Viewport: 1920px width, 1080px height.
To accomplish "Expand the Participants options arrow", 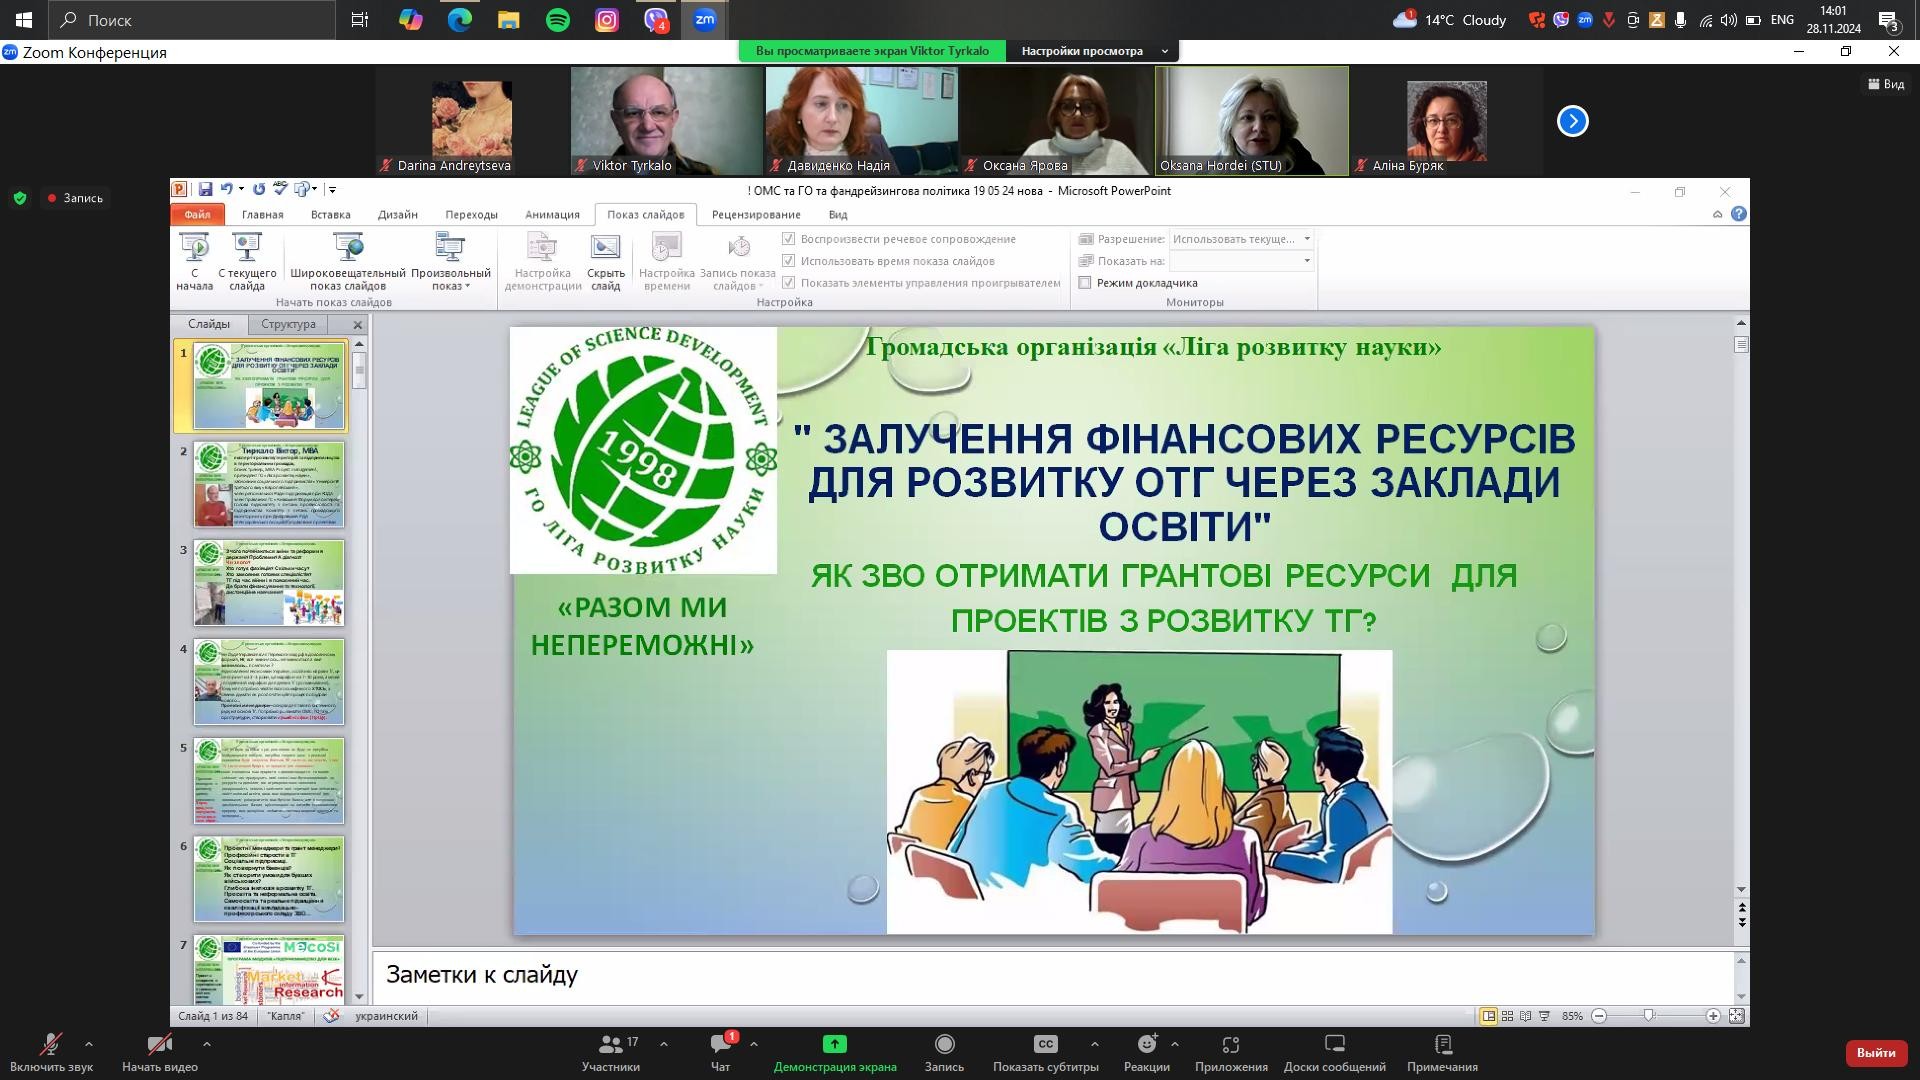I will 664,1044.
